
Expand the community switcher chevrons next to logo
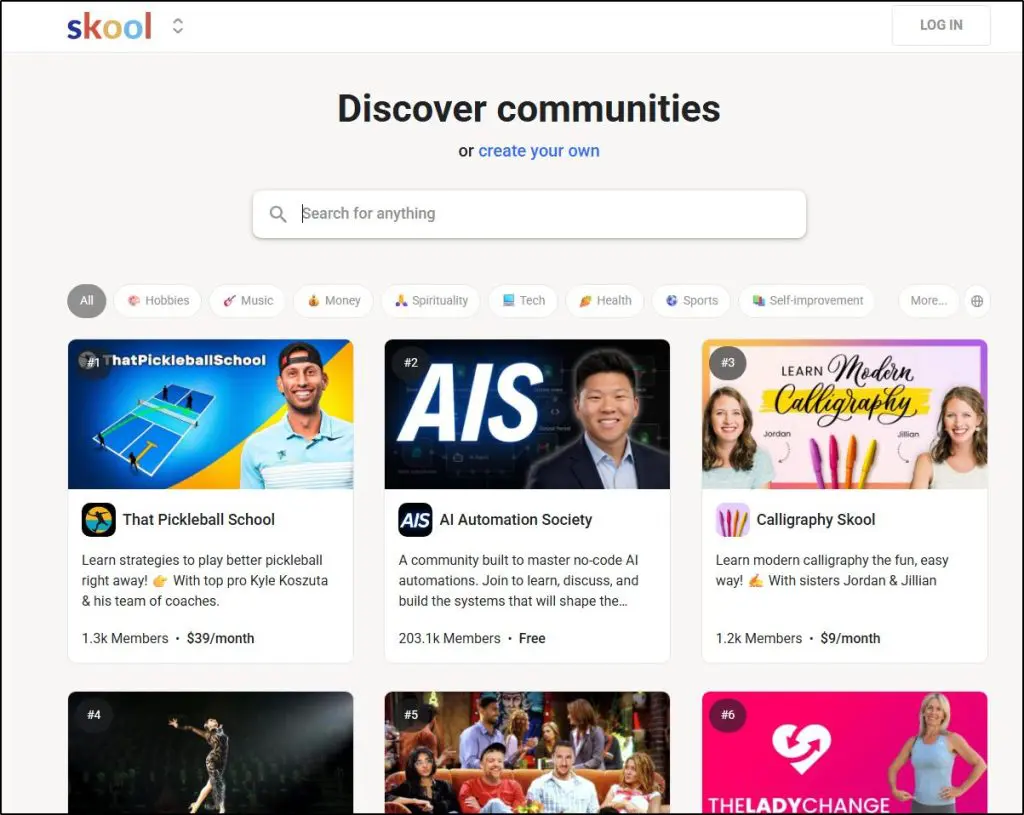178,27
